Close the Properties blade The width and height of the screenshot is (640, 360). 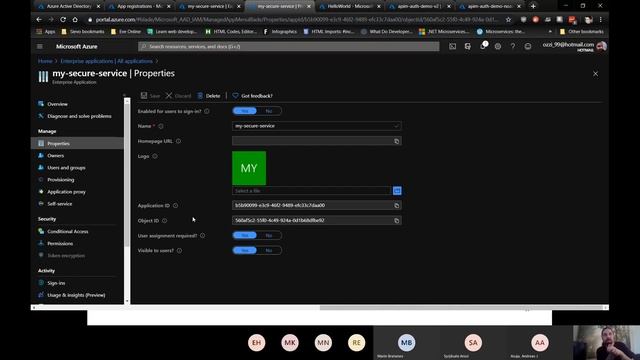595,74
